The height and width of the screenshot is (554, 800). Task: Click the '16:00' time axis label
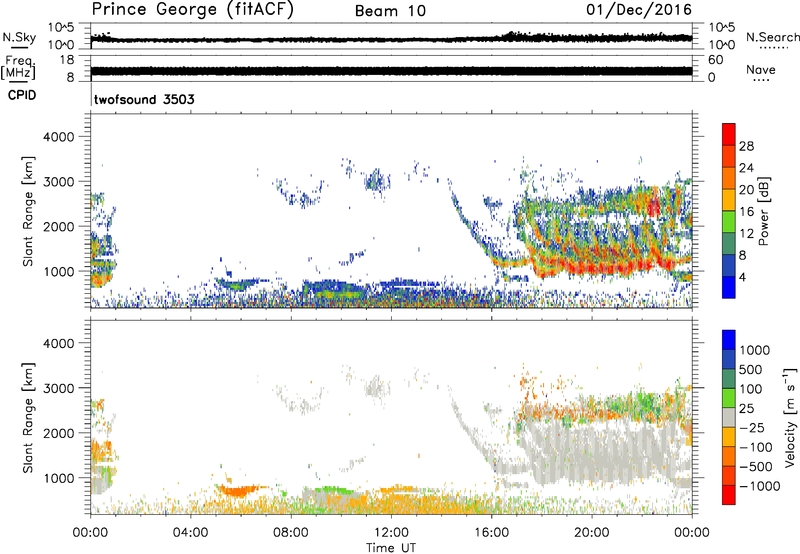(x=491, y=533)
